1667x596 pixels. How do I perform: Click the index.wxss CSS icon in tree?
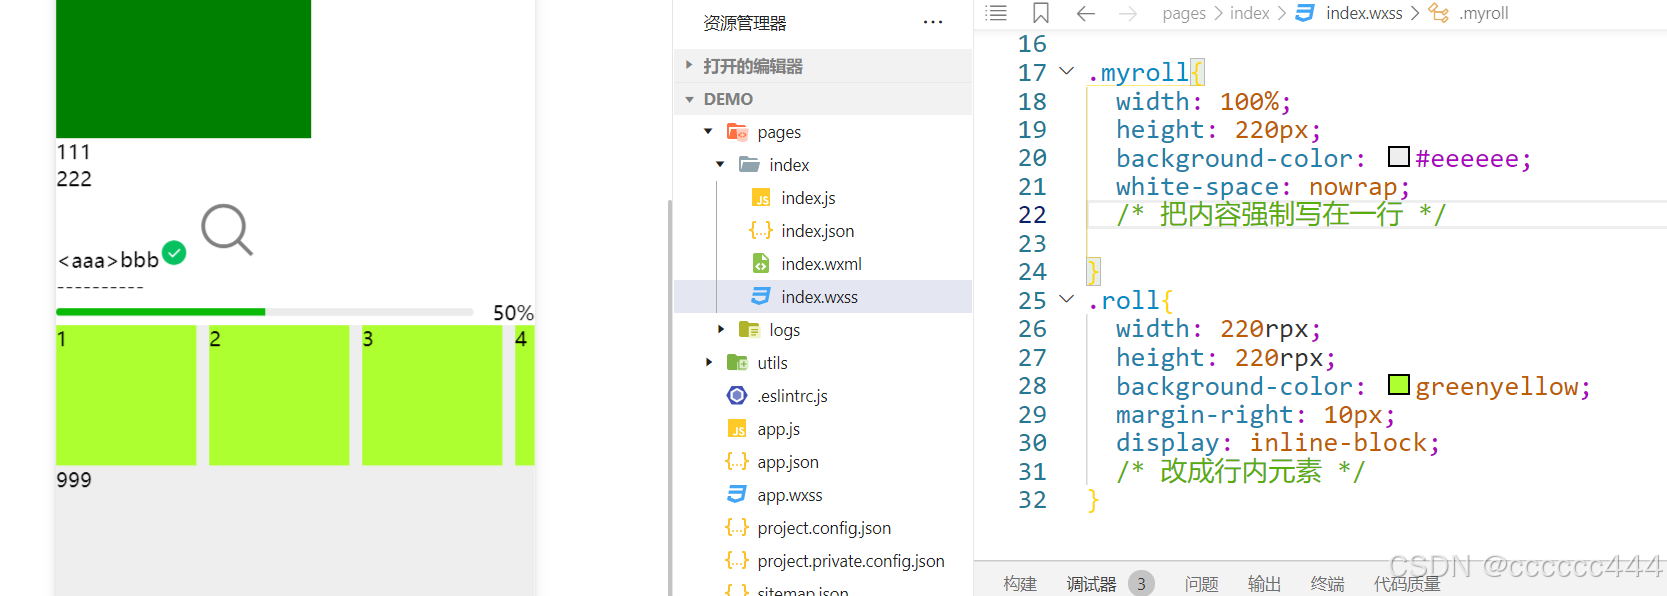[x=761, y=297]
